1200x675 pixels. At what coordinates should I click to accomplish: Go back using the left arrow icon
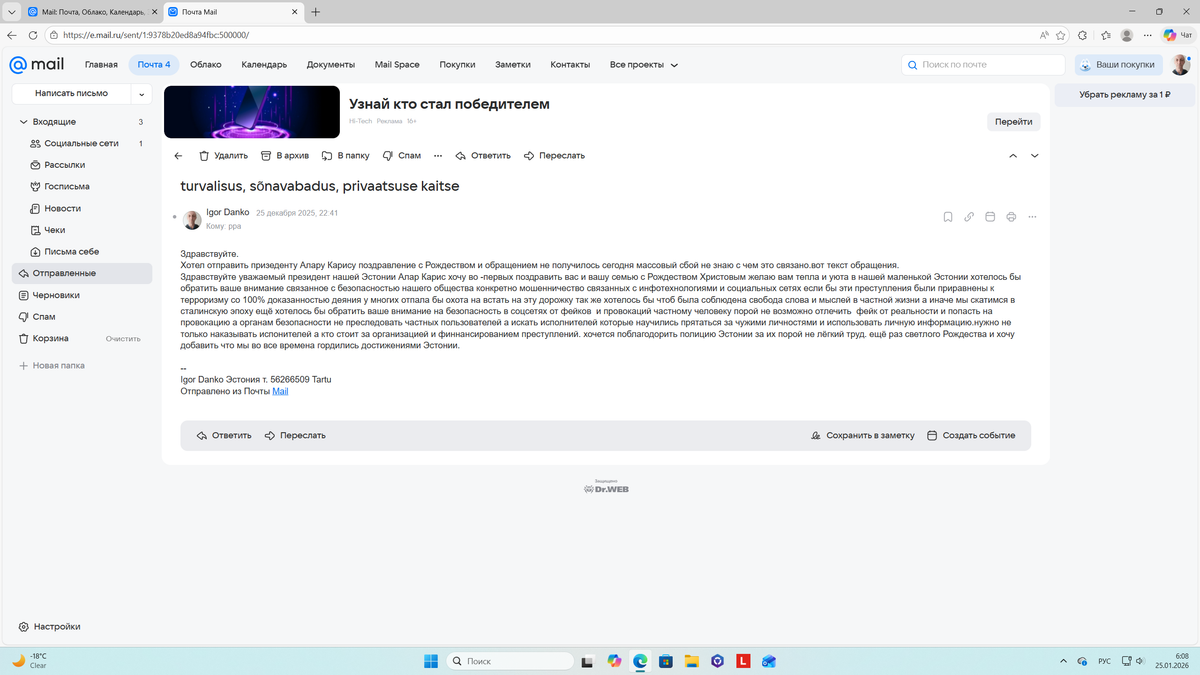(178, 156)
